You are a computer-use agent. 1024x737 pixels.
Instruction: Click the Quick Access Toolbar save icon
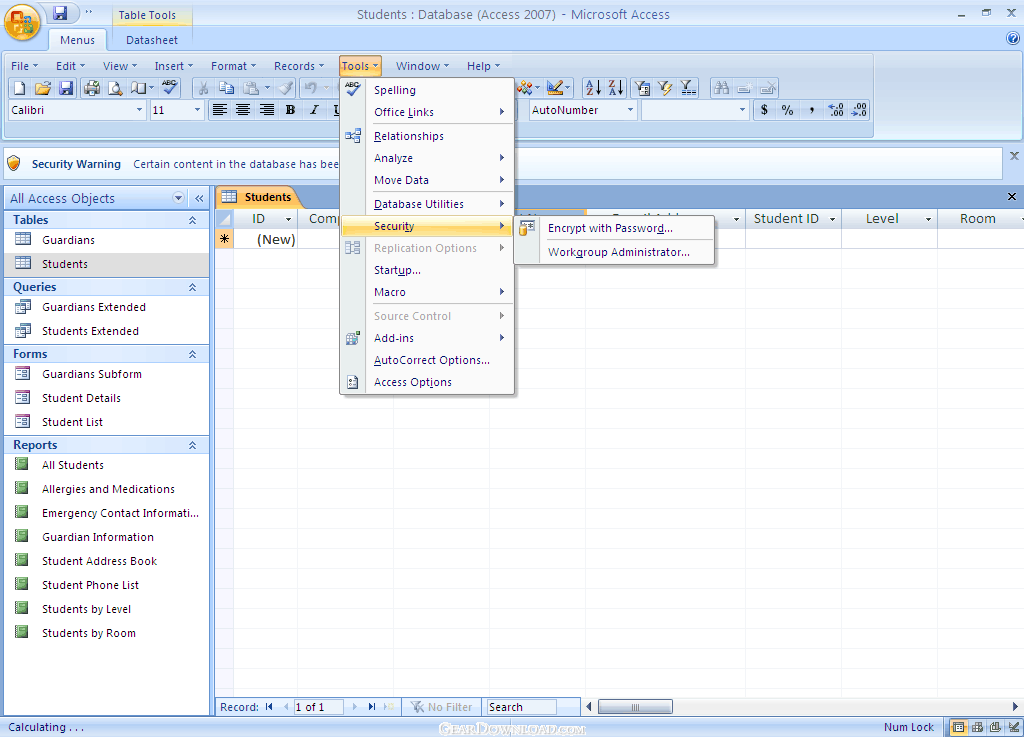coord(60,13)
